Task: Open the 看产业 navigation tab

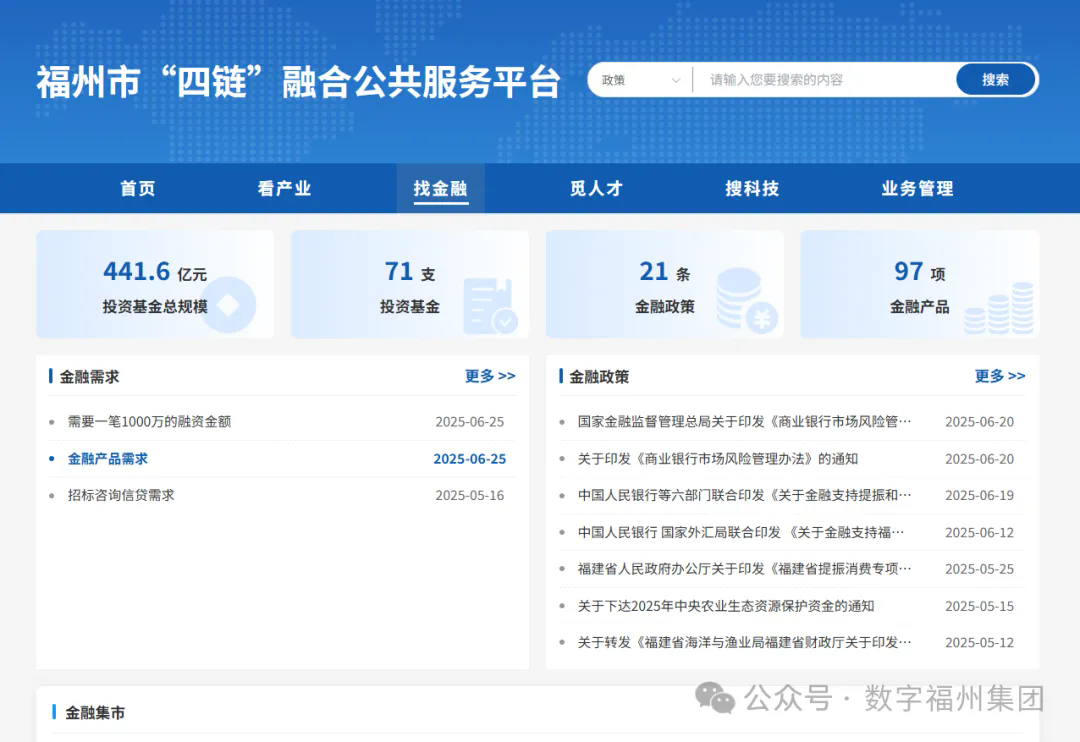Action: pos(284,189)
